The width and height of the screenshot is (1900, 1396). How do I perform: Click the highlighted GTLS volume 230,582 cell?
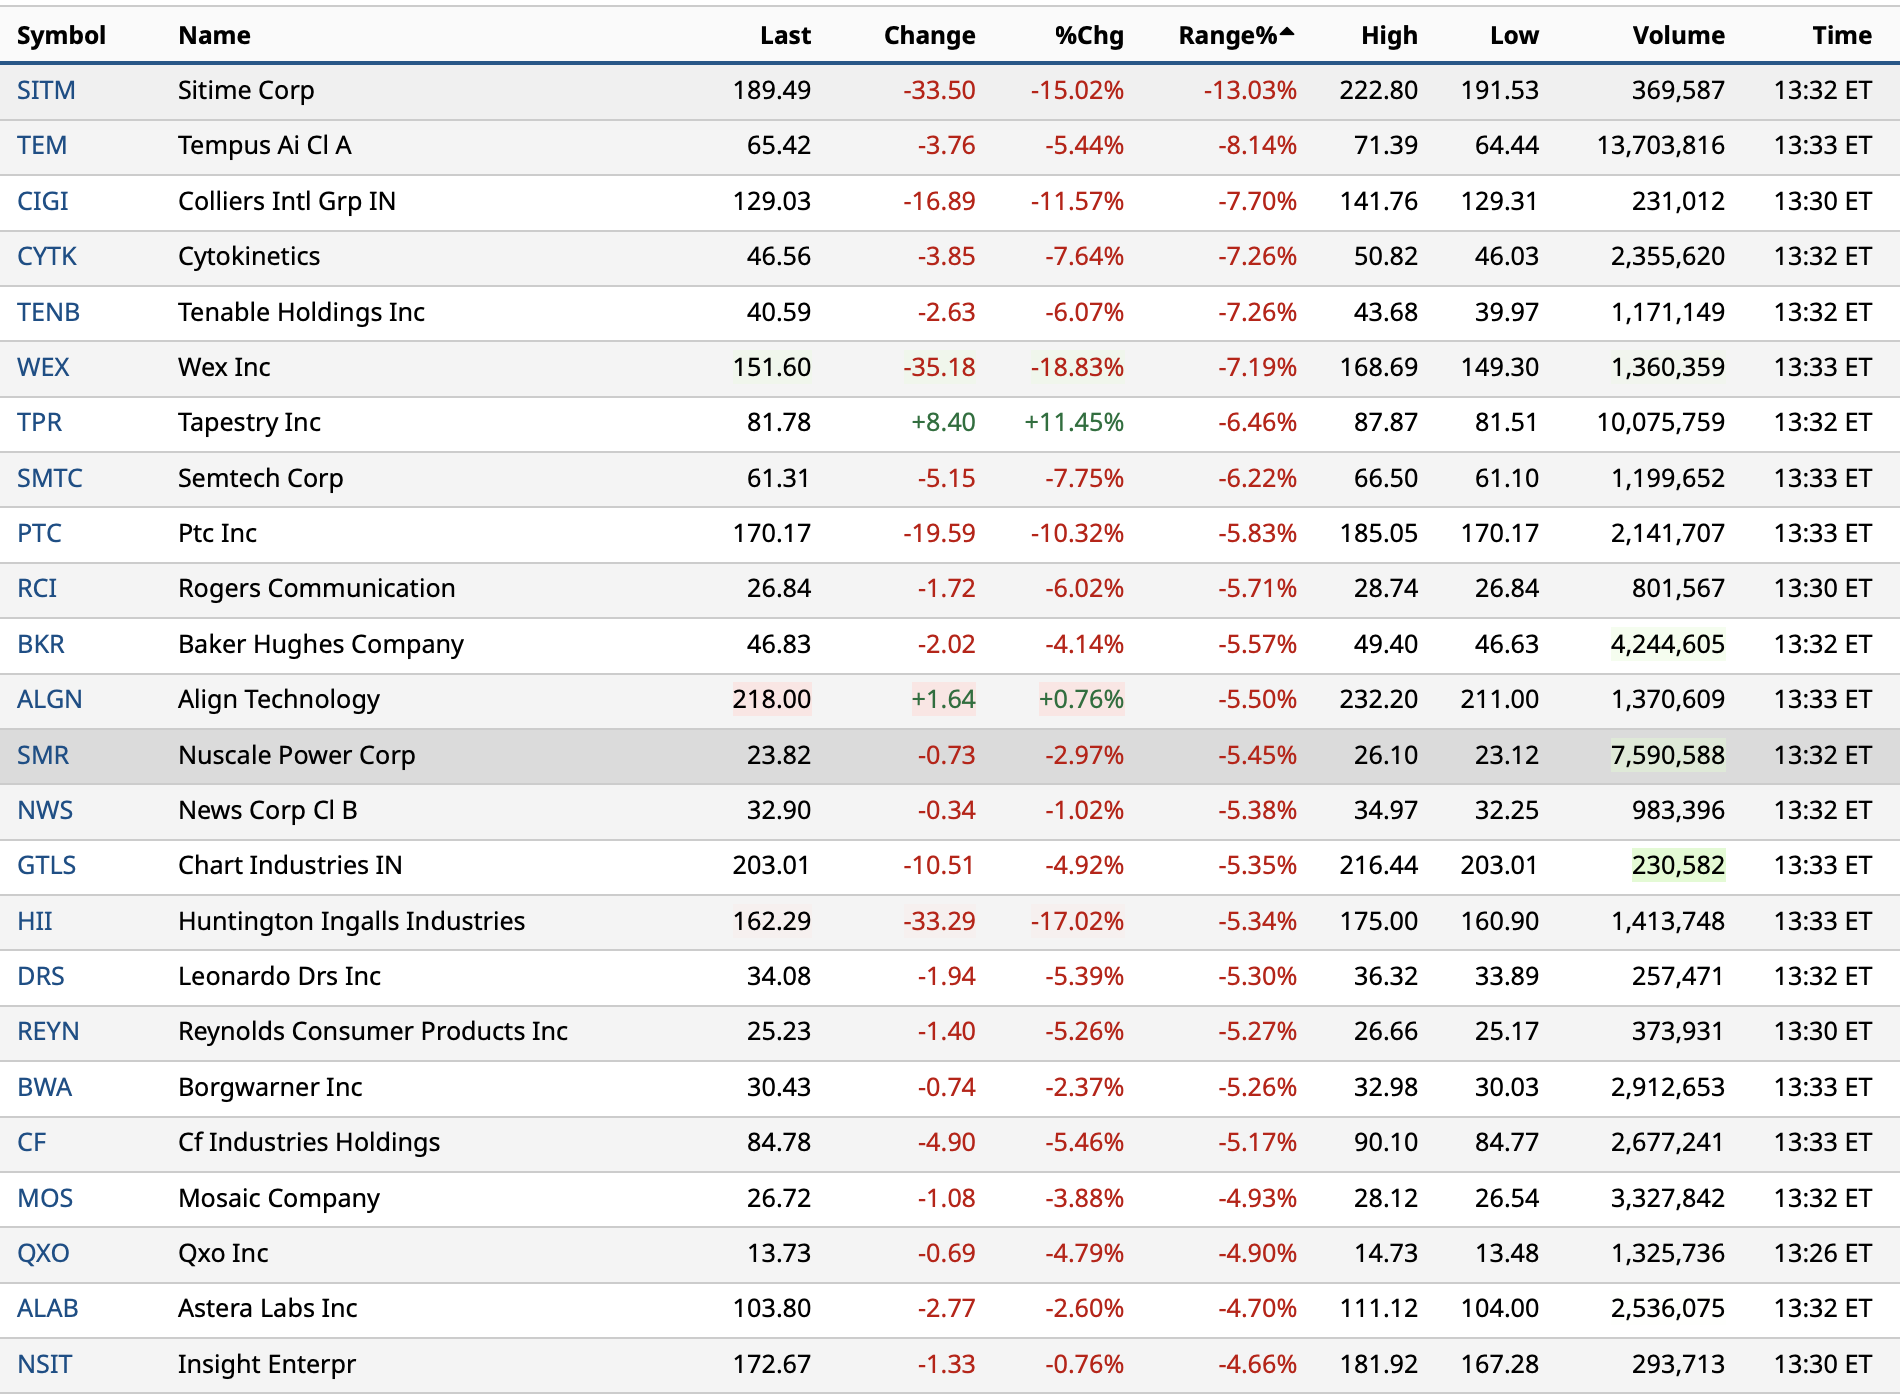[1677, 865]
